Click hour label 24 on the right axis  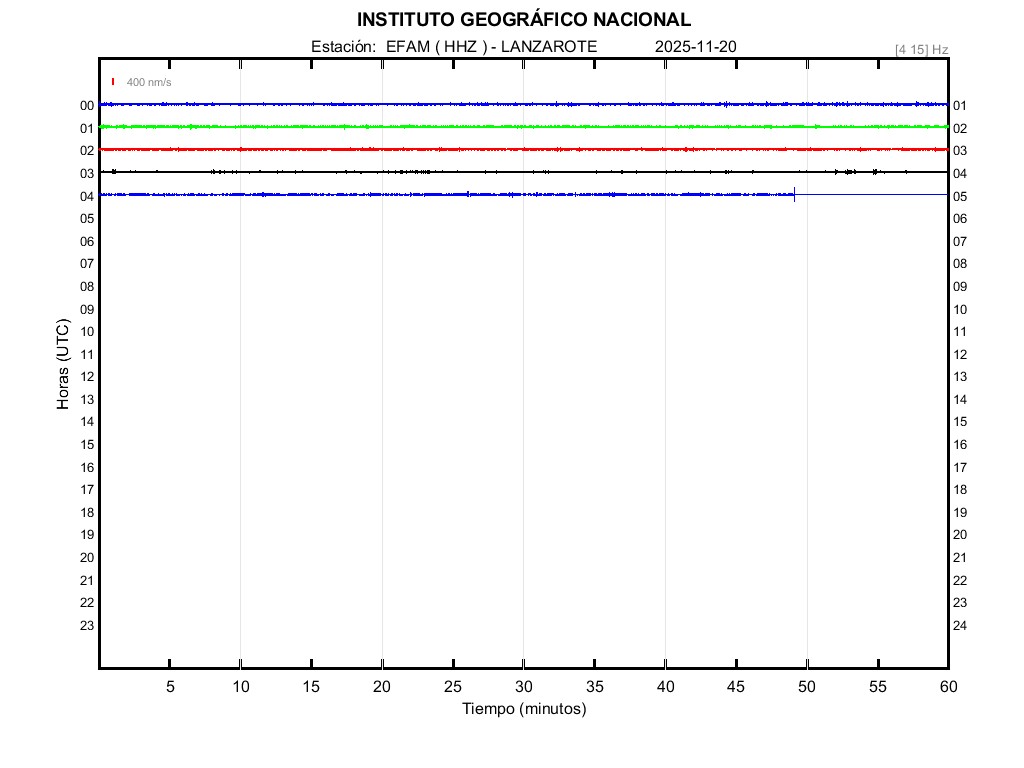tap(960, 626)
